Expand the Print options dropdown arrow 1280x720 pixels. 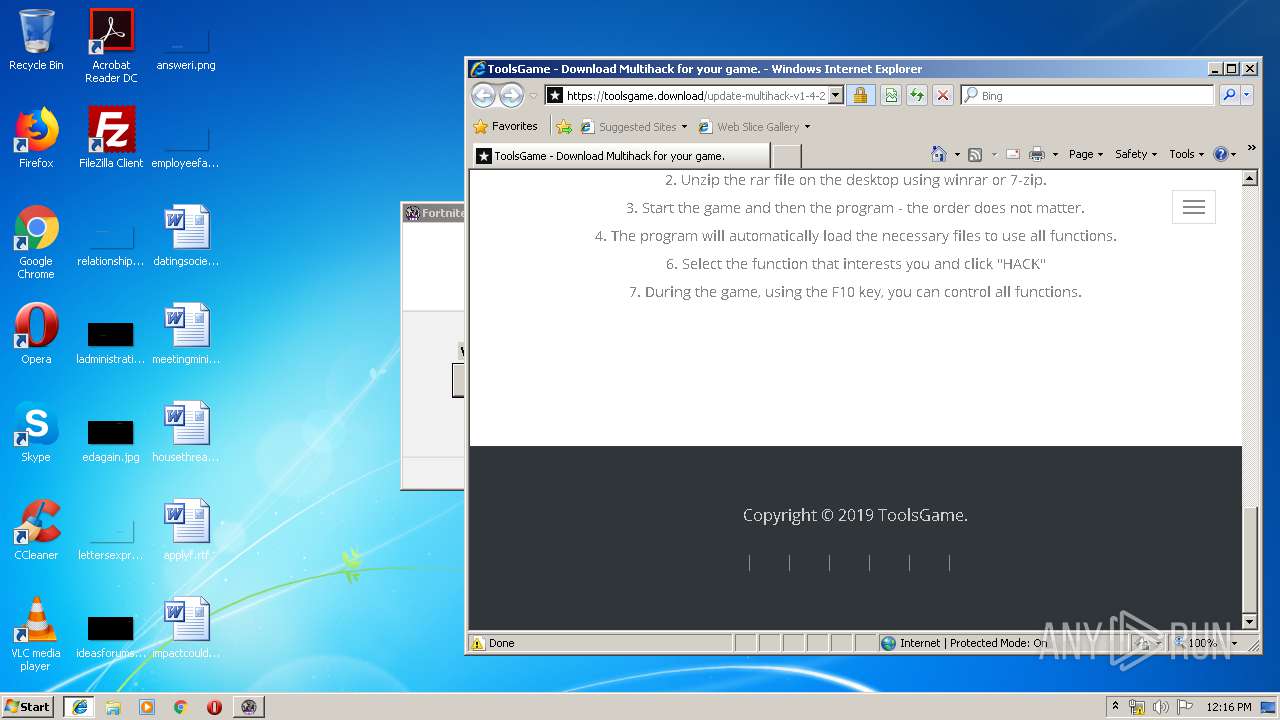[x=1054, y=154]
